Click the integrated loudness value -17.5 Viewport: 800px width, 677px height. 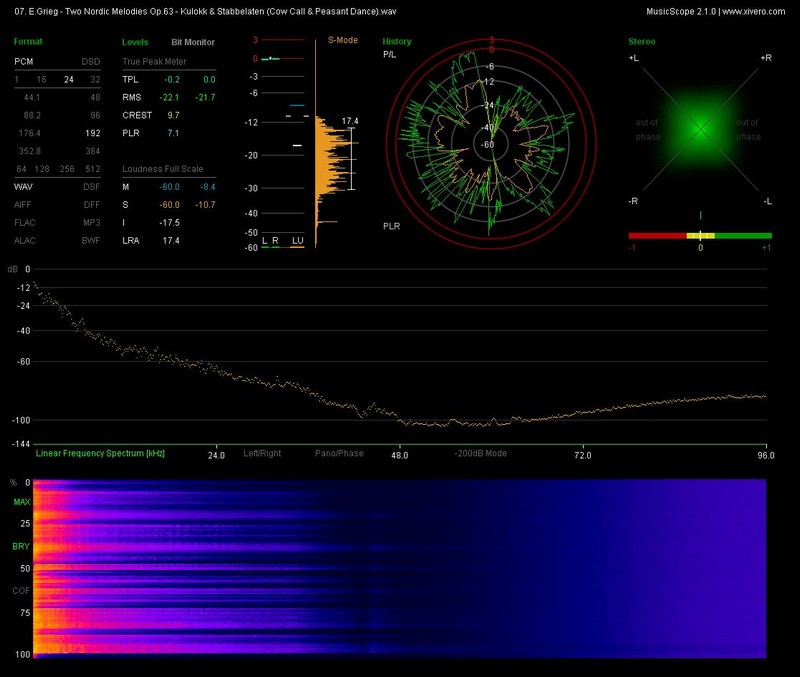point(169,222)
